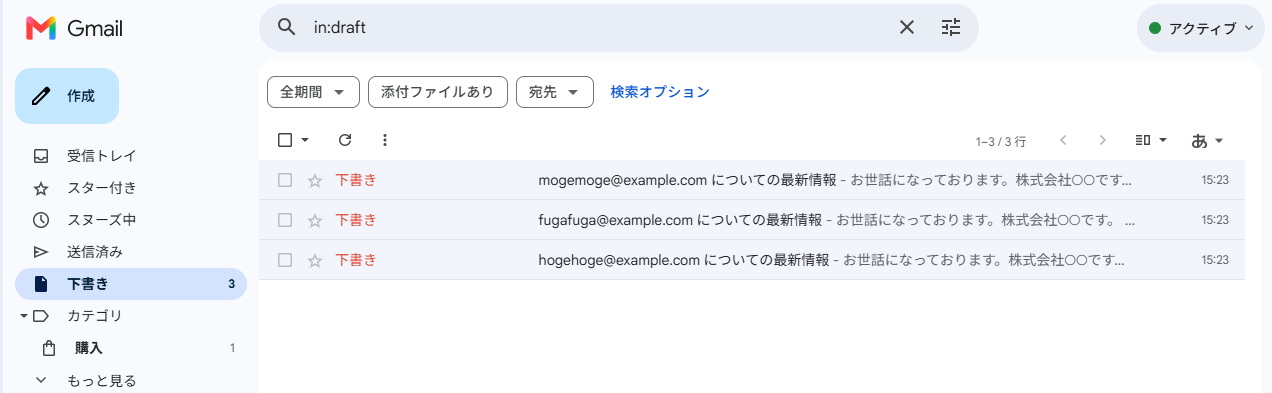
Task: Open draft about mogemoge@example.com についての最新情報
Action: pos(752,180)
